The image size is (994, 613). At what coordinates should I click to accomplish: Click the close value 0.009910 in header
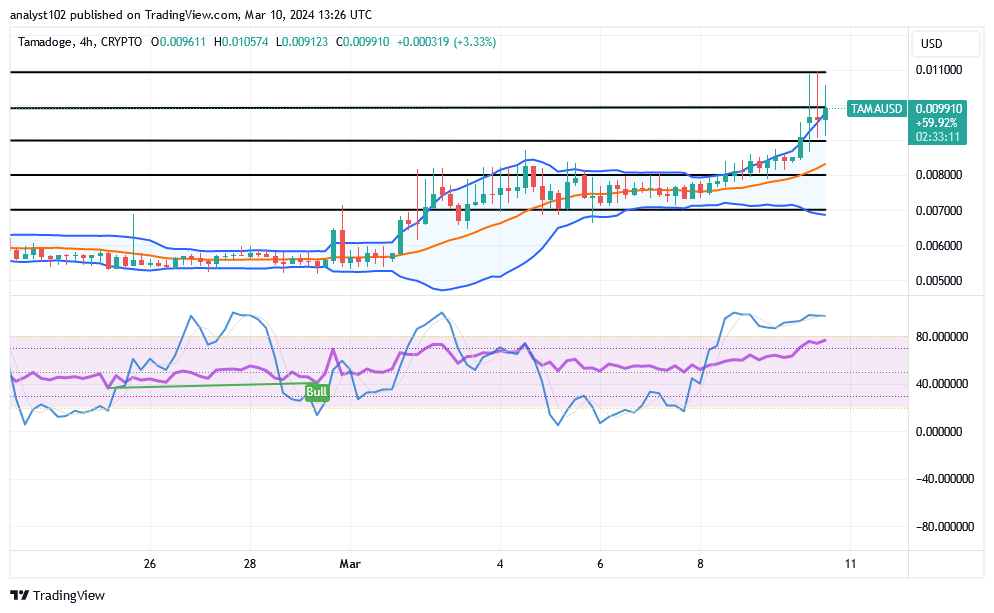point(366,42)
